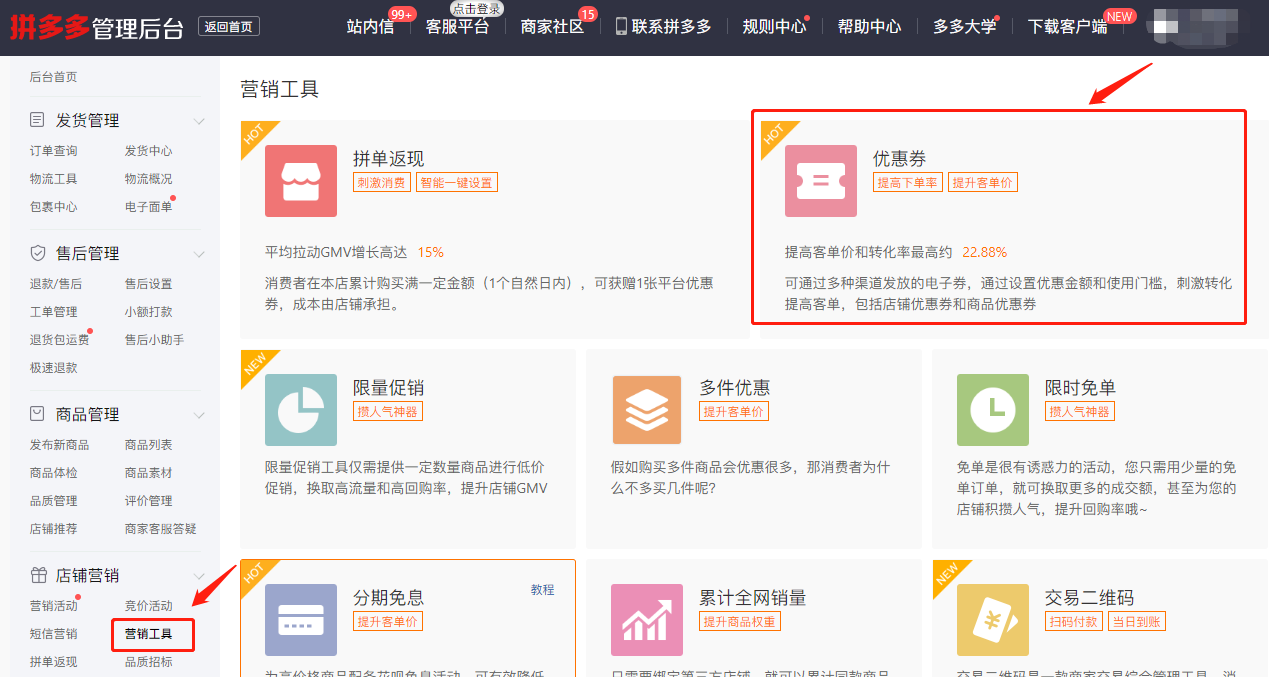Collapse the 店铺营销 section chevron

tap(199, 576)
